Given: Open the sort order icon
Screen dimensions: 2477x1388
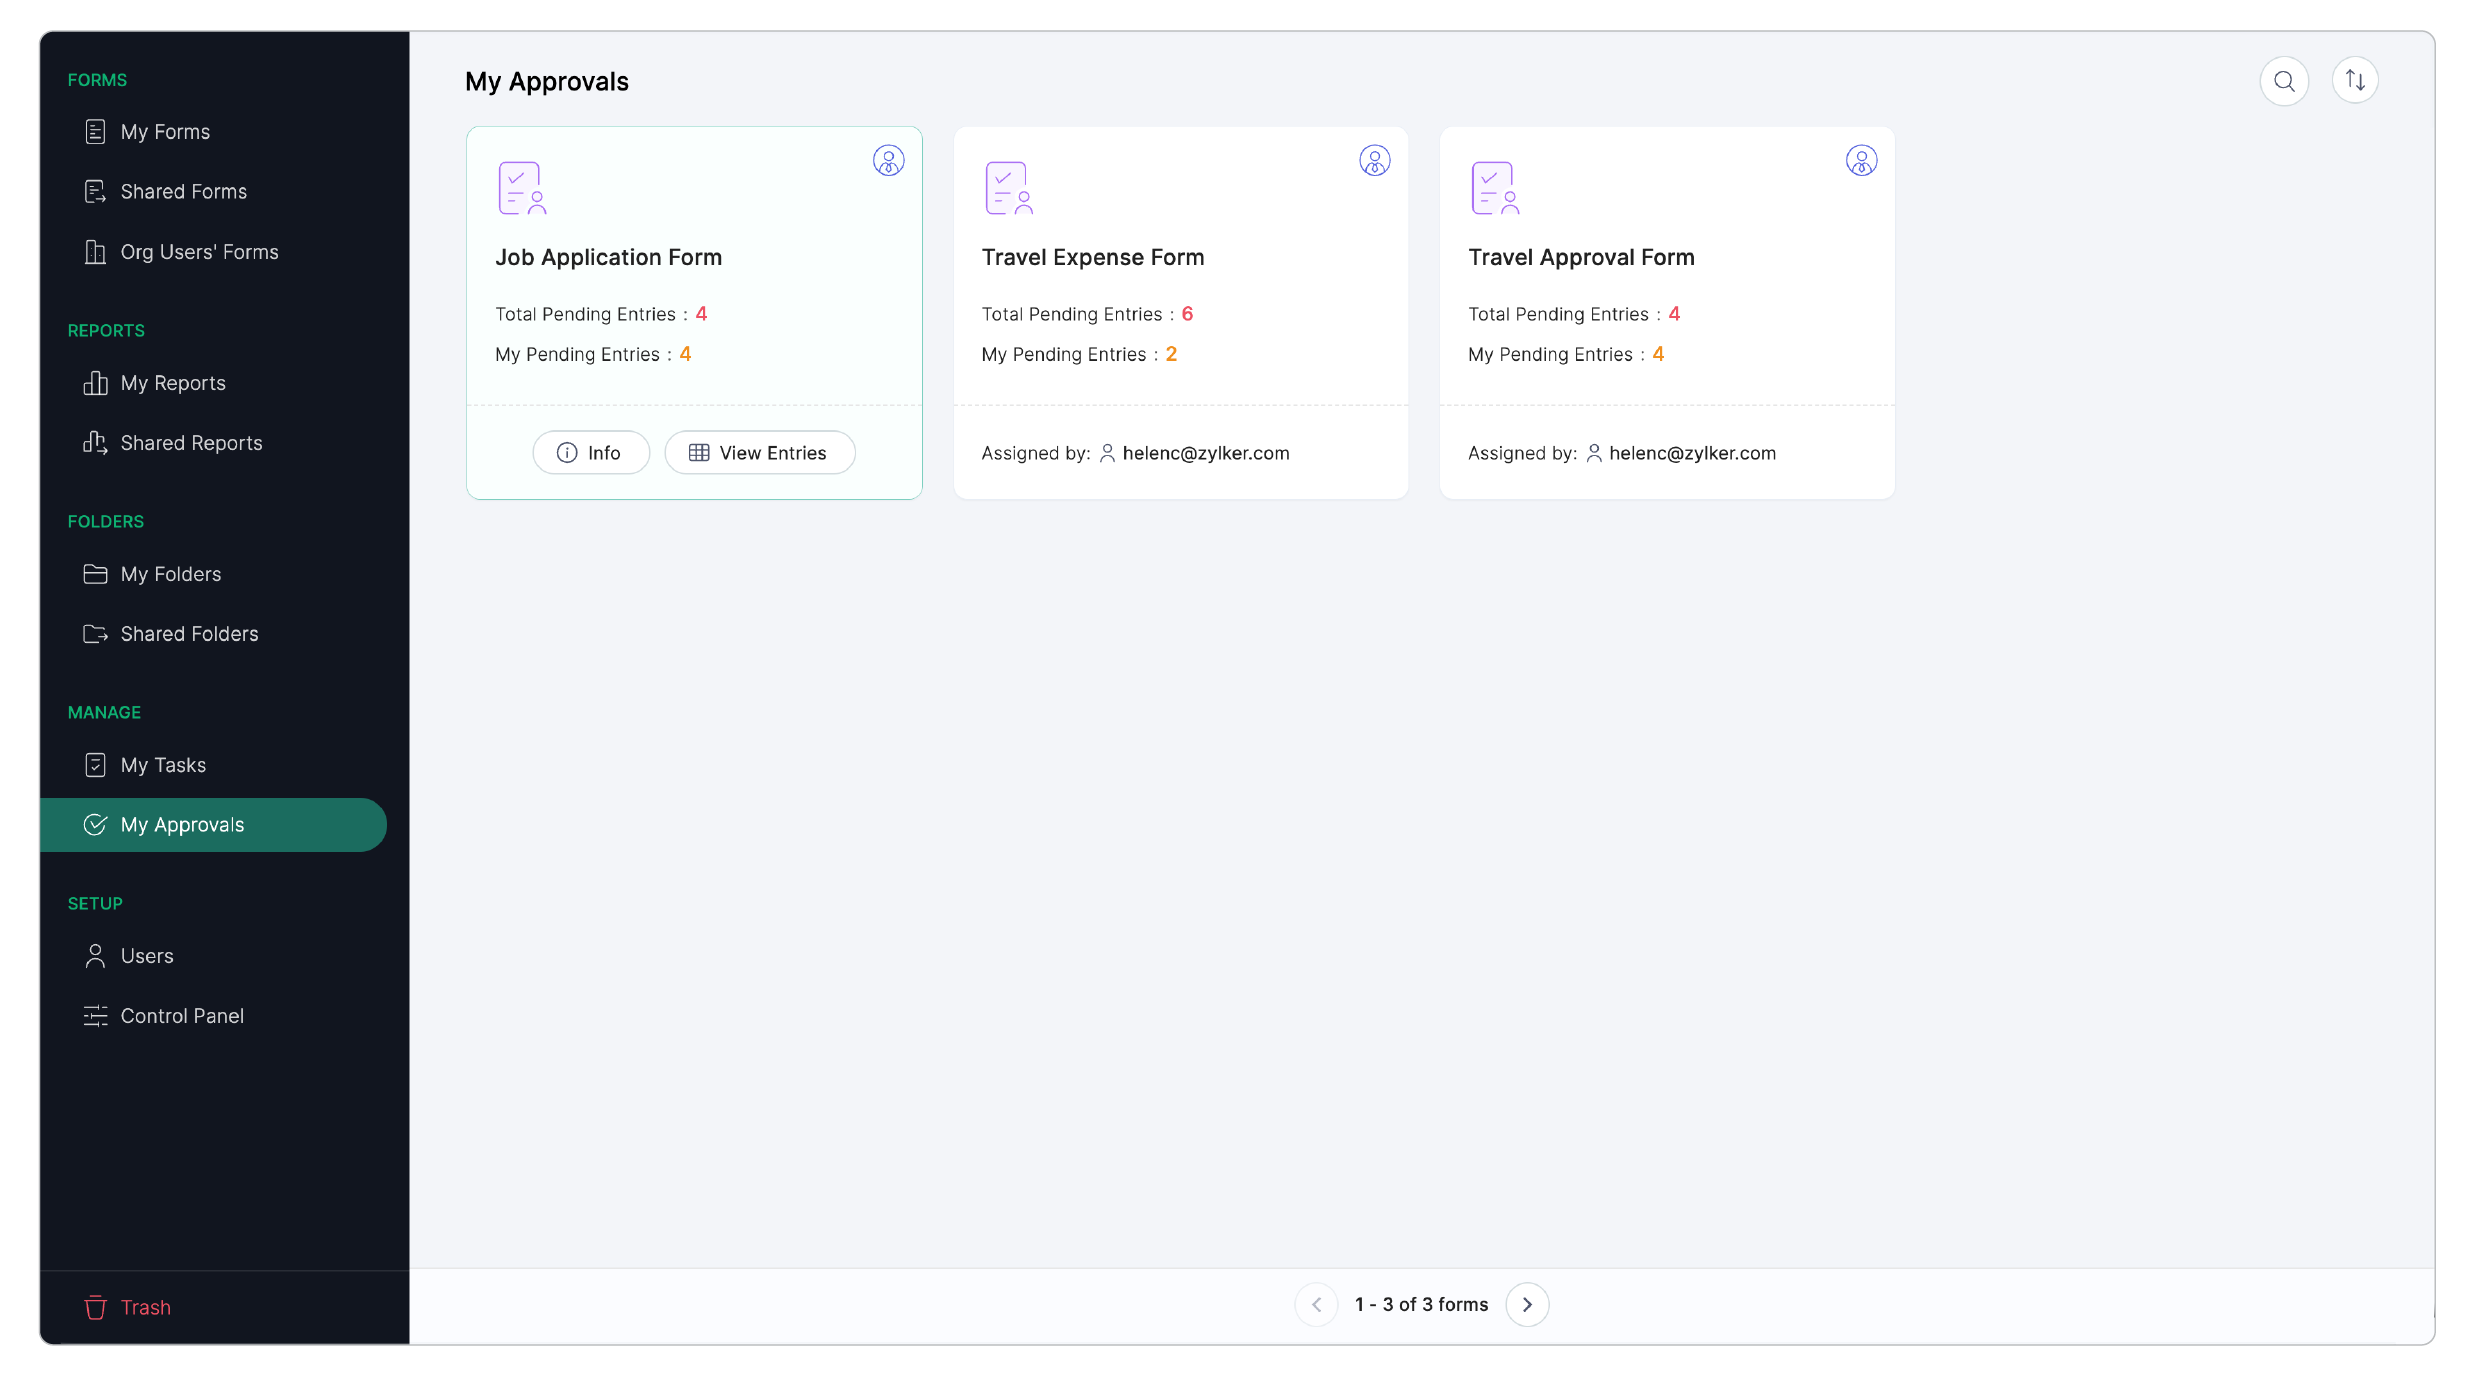Looking at the screenshot, I should pyautogui.click(x=2354, y=81).
